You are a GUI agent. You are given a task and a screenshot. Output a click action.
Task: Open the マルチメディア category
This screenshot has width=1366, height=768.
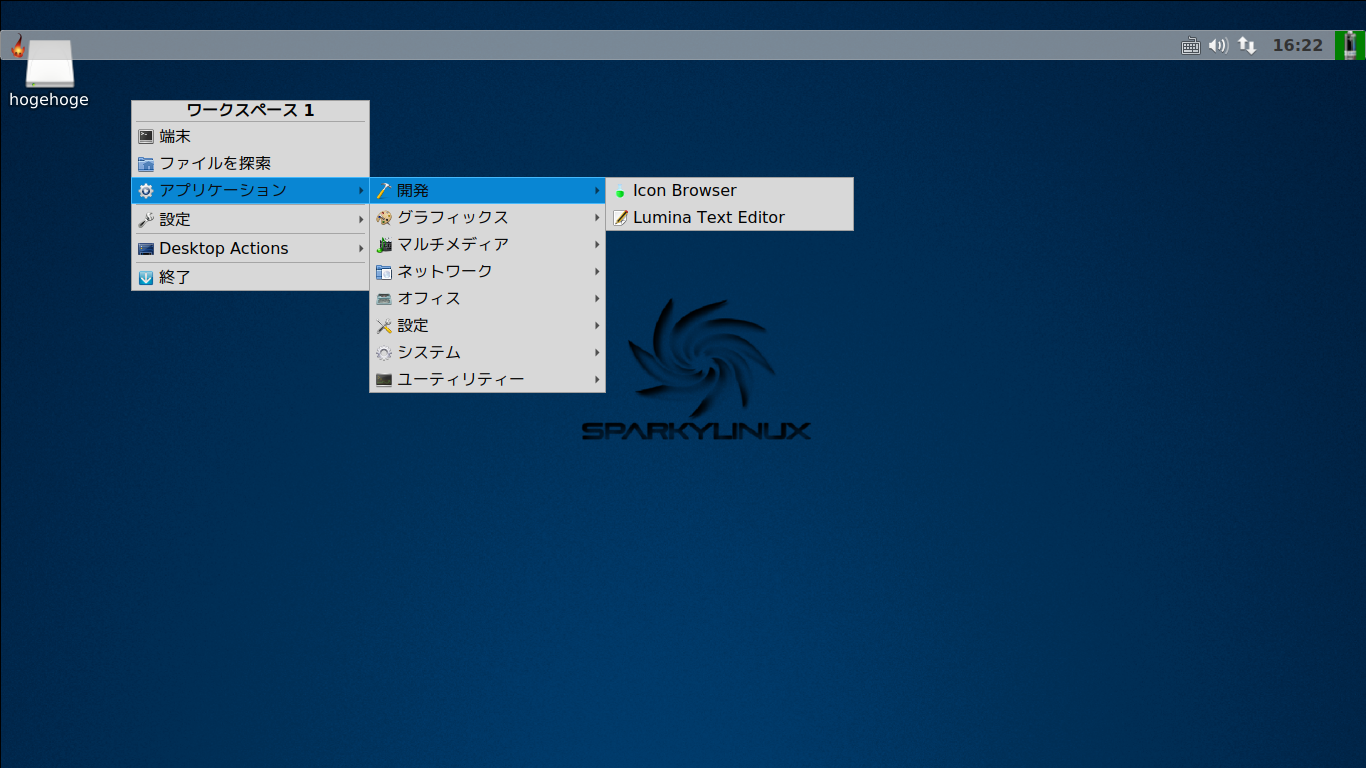click(x=487, y=244)
